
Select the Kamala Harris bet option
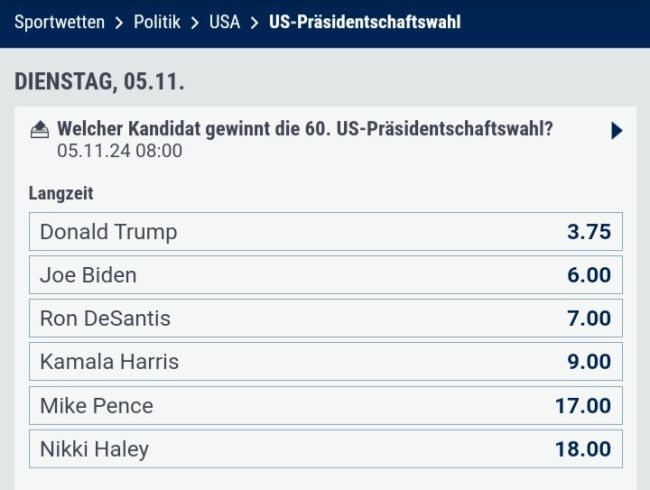325,362
